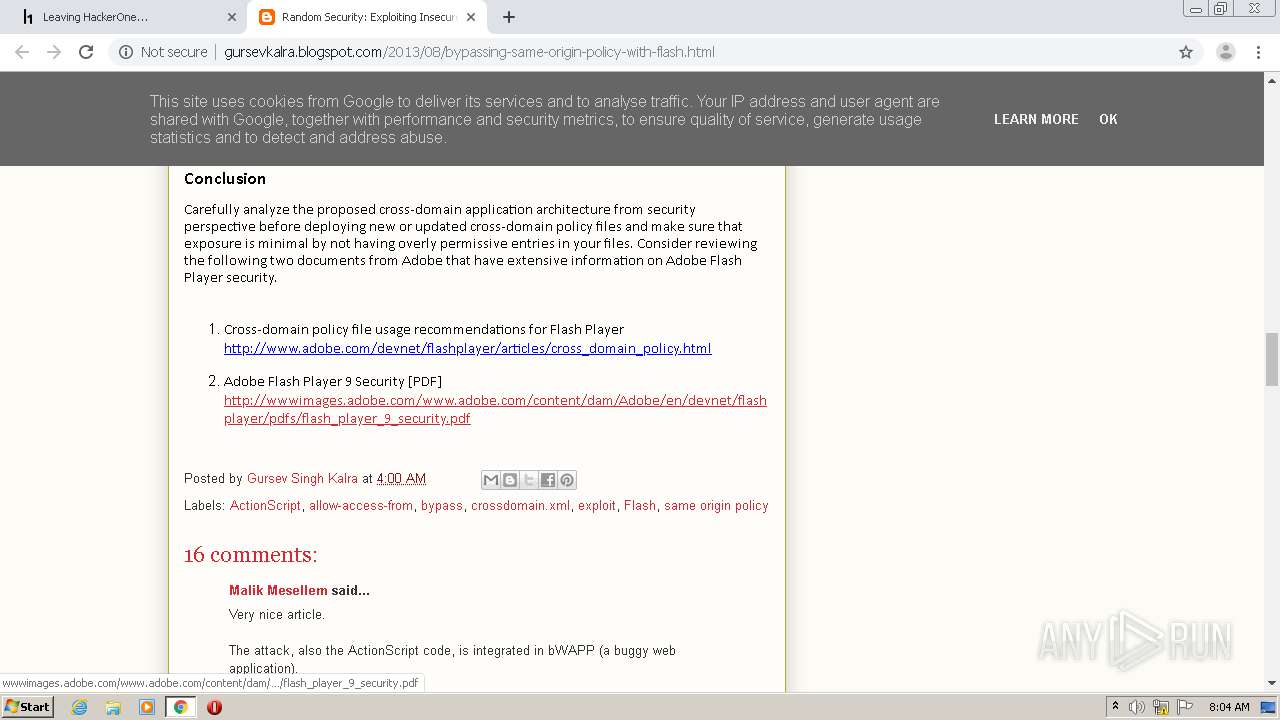Viewport: 1280px width, 720px height.
Task: Open the Flash label
Action: [x=640, y=505]
